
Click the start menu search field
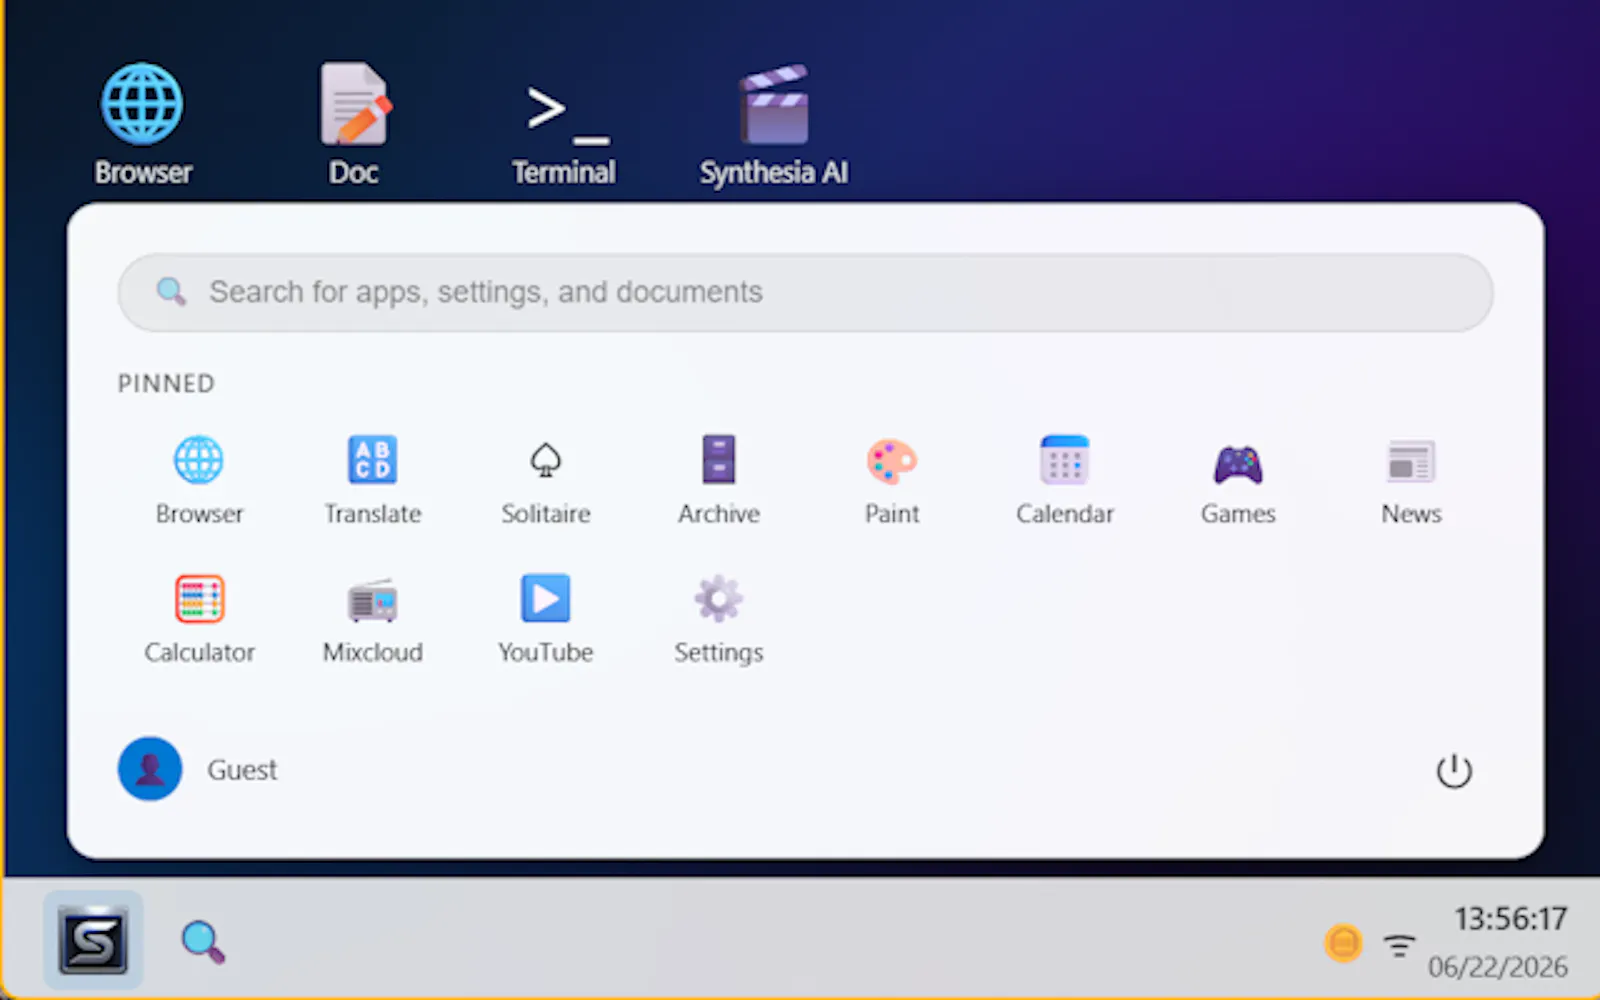[806, 292]
